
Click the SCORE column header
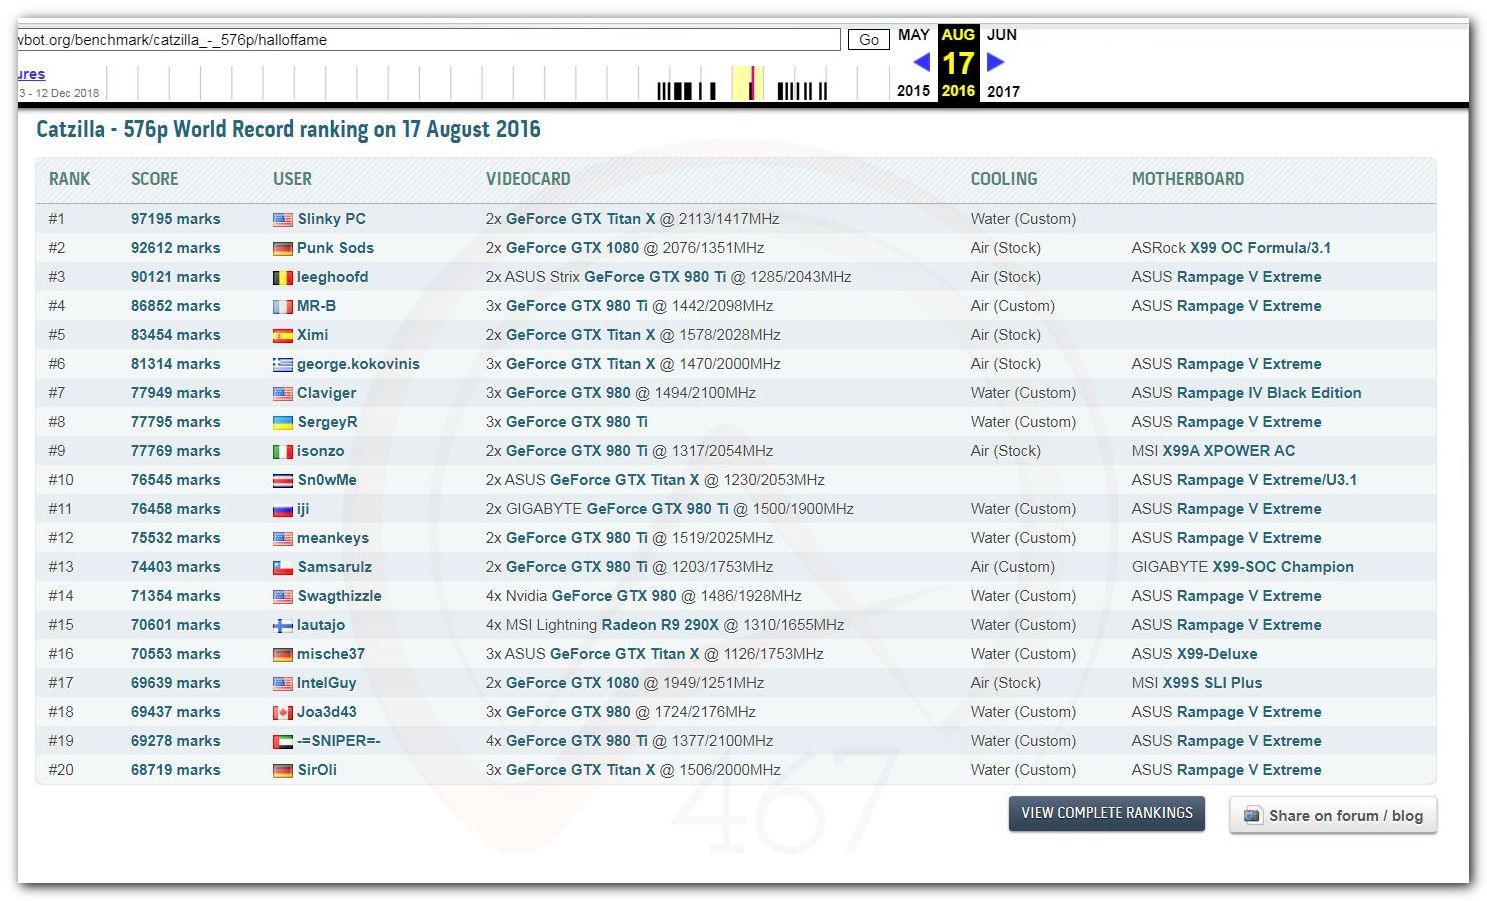(155, 179)
